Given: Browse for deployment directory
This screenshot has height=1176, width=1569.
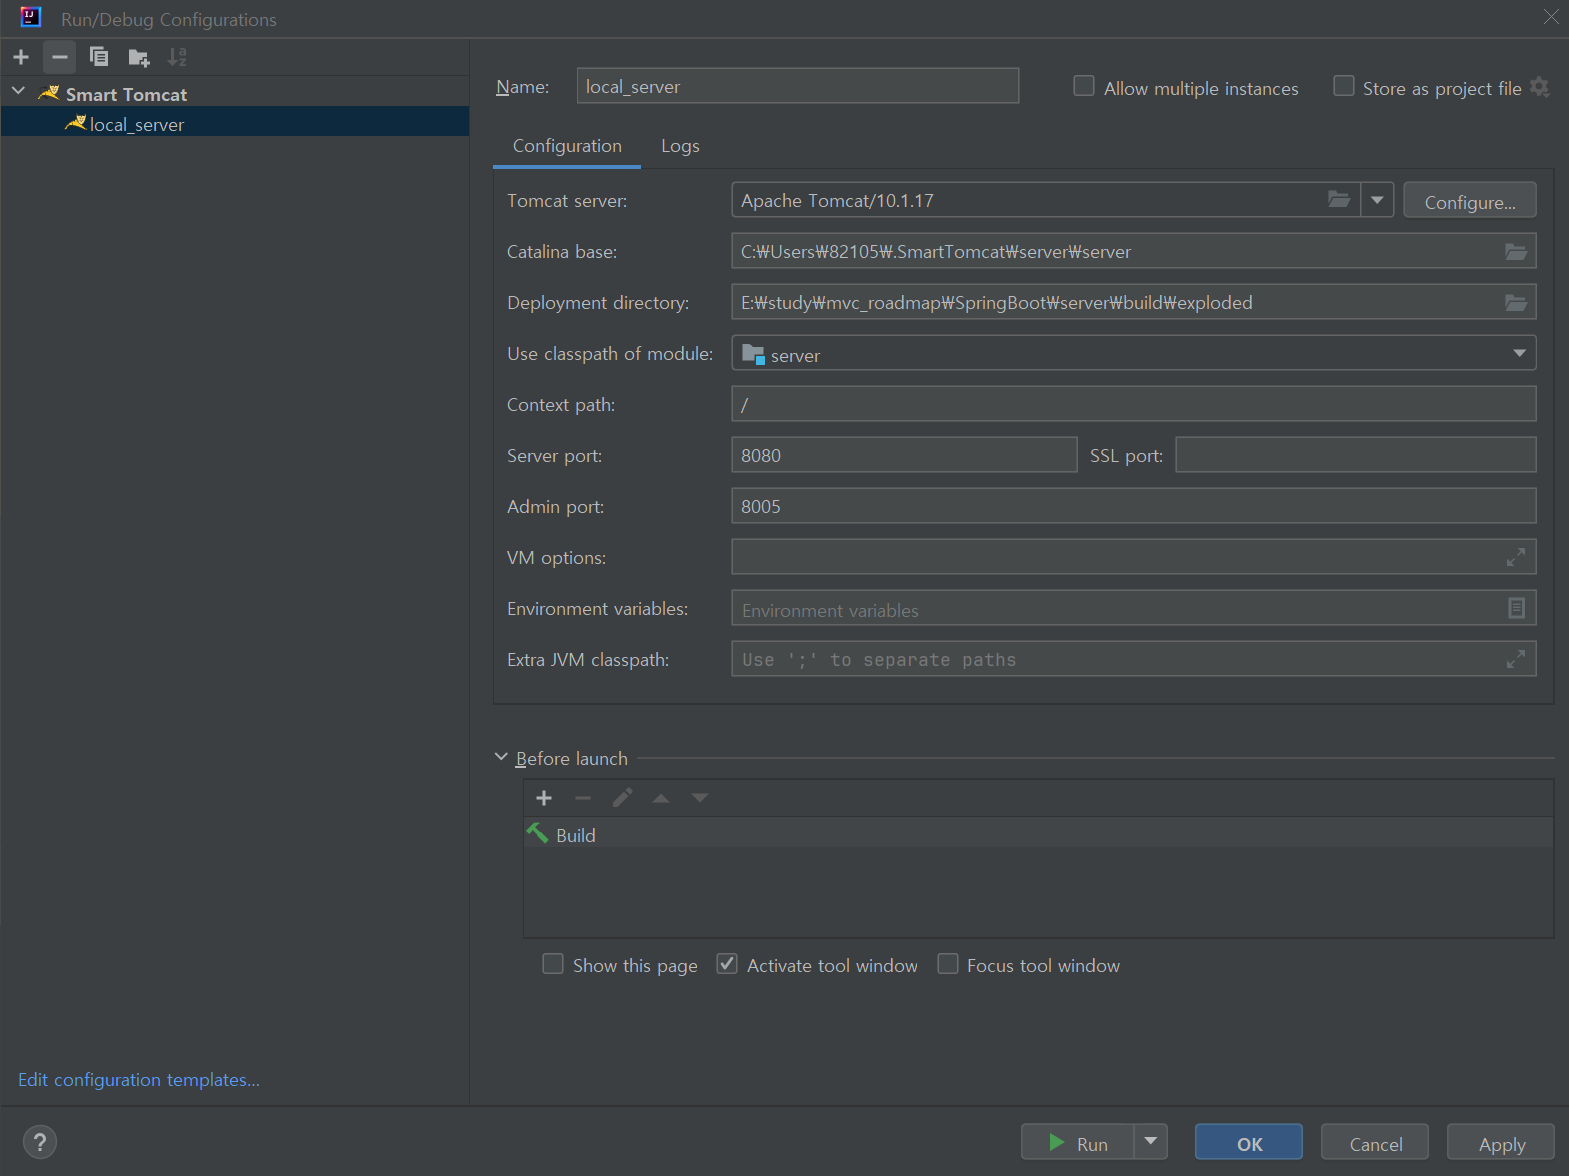Looking at the screenshot, I should [1516, 302].
